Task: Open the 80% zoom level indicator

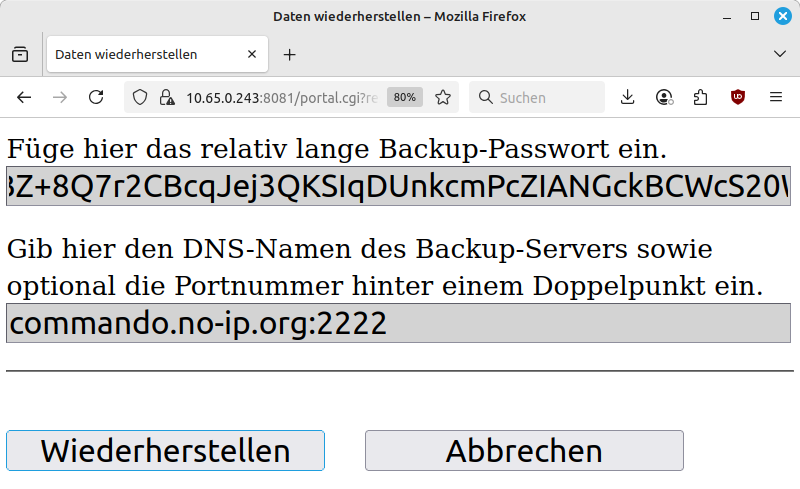Action: 405,97
